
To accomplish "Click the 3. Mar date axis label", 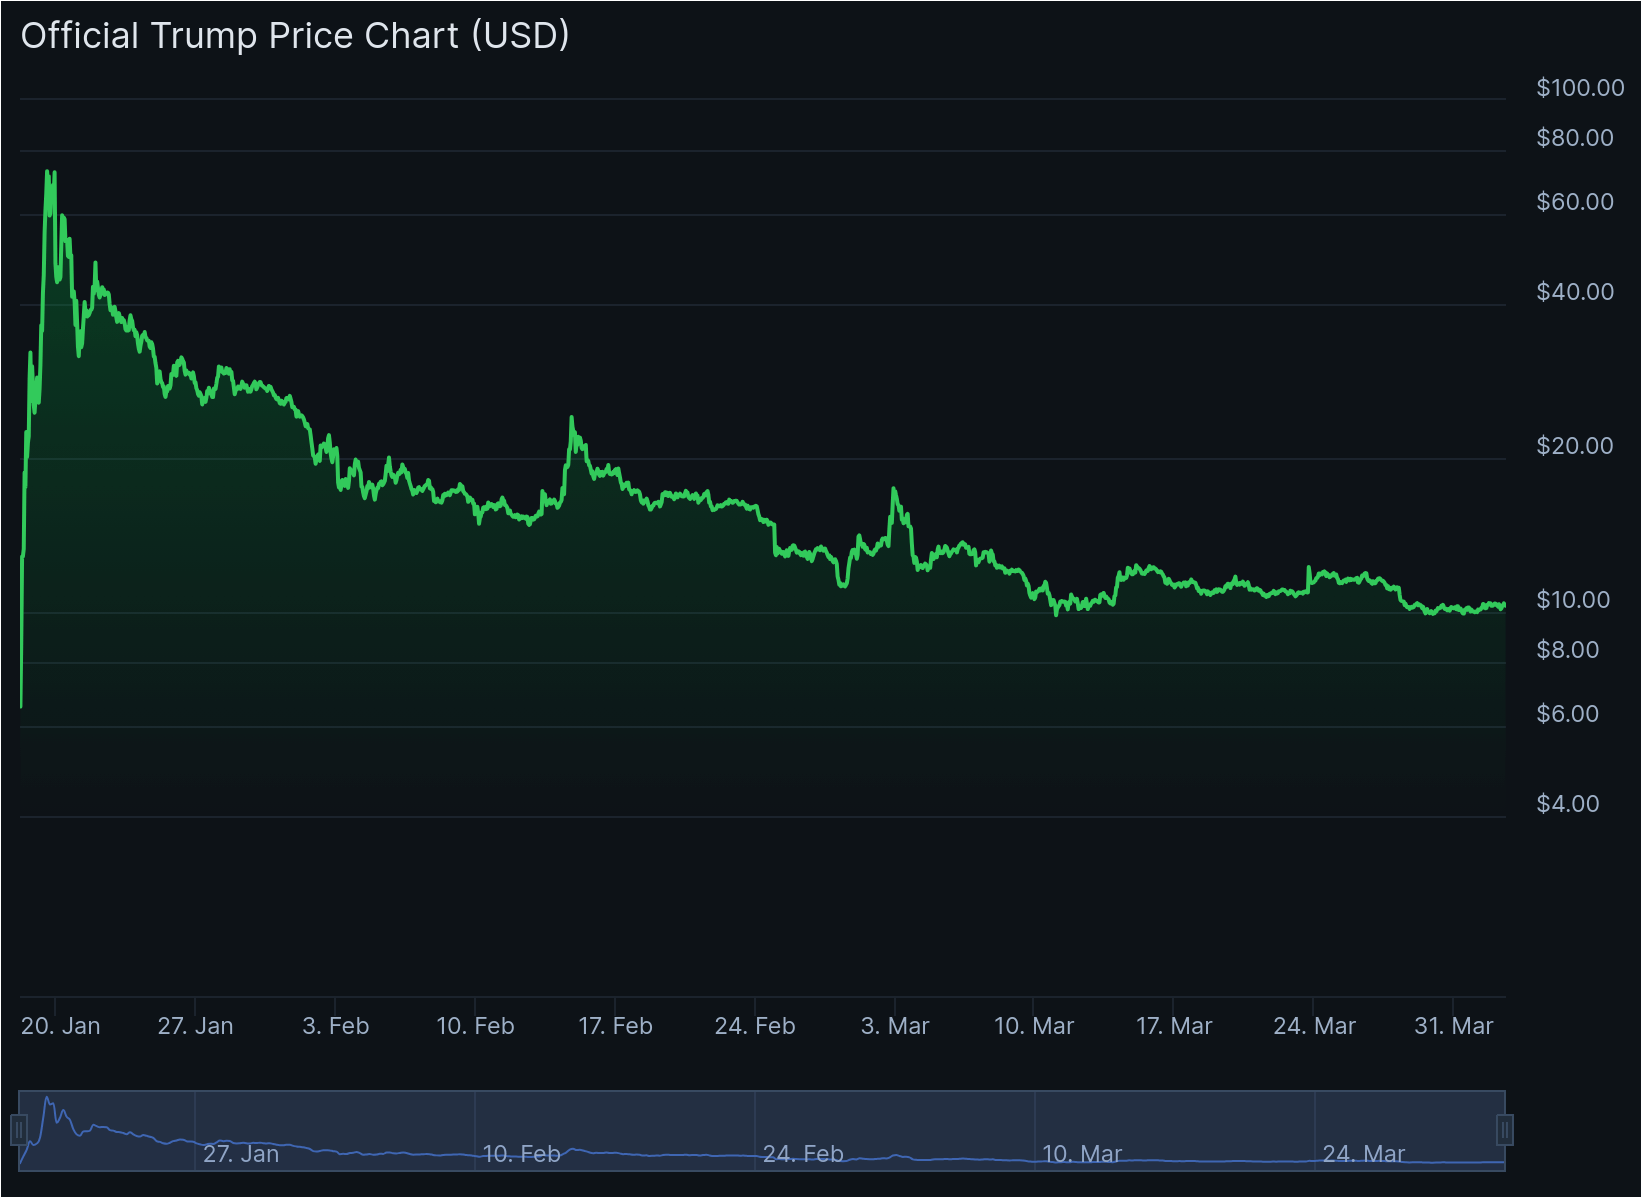I will [895, 1026].
